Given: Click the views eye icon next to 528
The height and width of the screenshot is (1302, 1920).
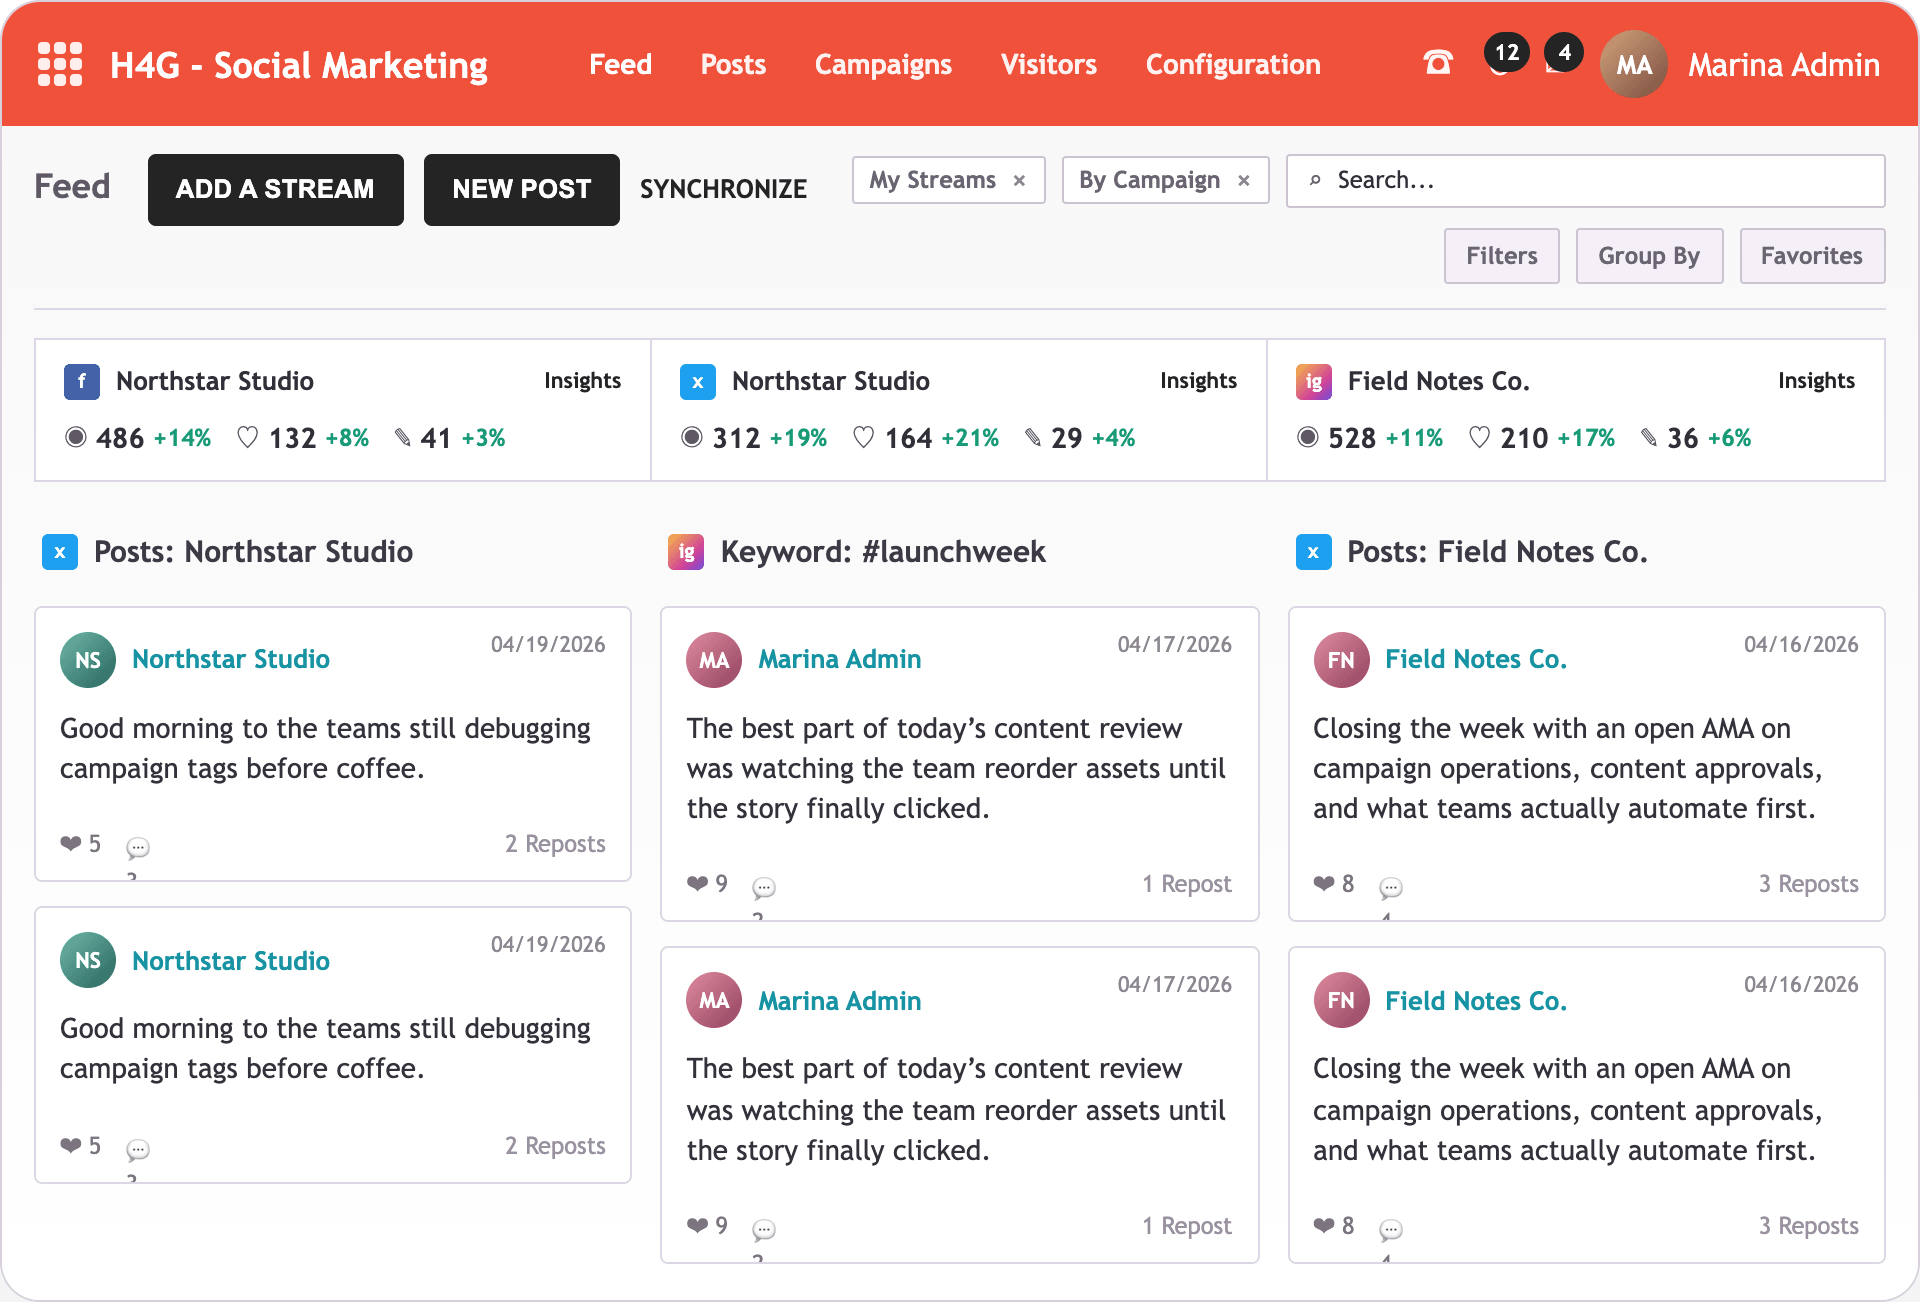Looking at the screenshot, I should 1307,437.
